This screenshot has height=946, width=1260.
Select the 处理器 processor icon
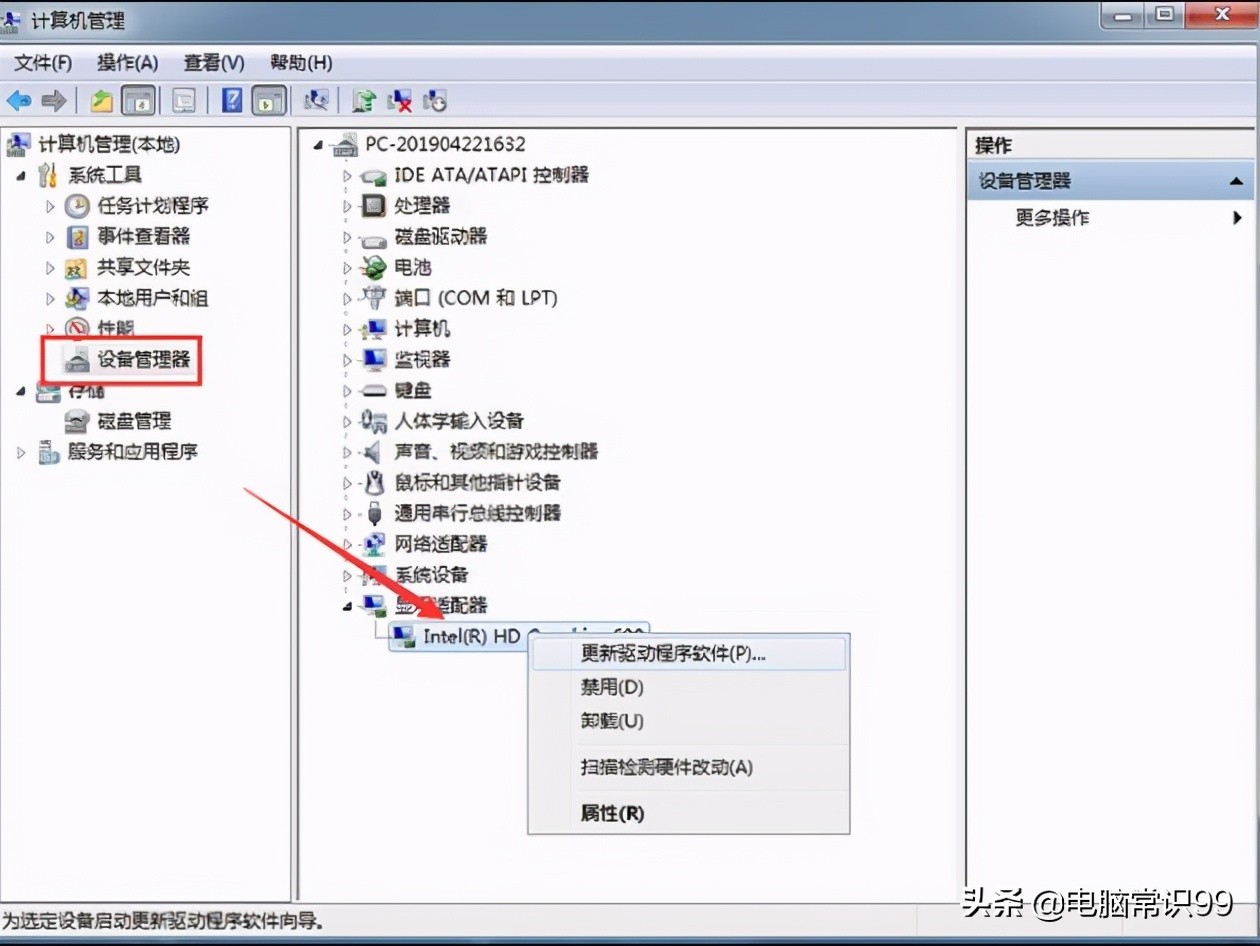(x=374, y=206)
